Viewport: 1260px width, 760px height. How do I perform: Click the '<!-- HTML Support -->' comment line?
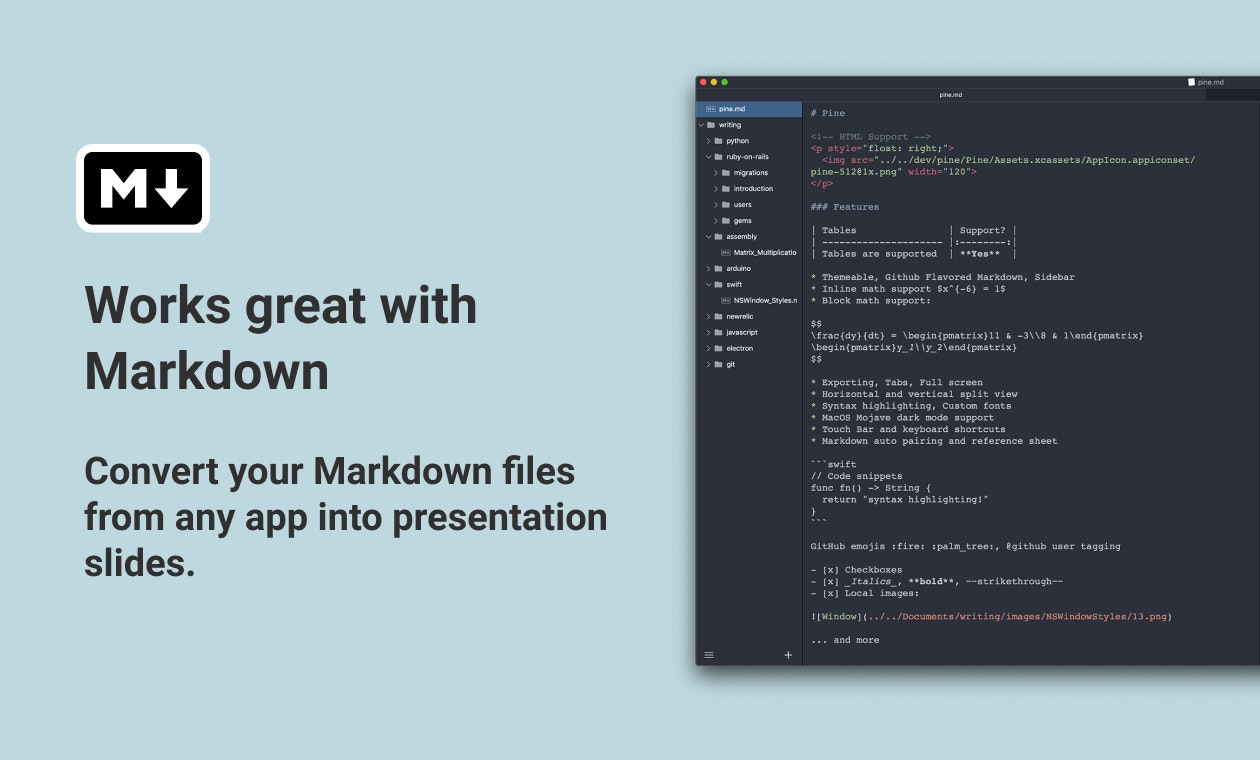[x=871, y=137]
